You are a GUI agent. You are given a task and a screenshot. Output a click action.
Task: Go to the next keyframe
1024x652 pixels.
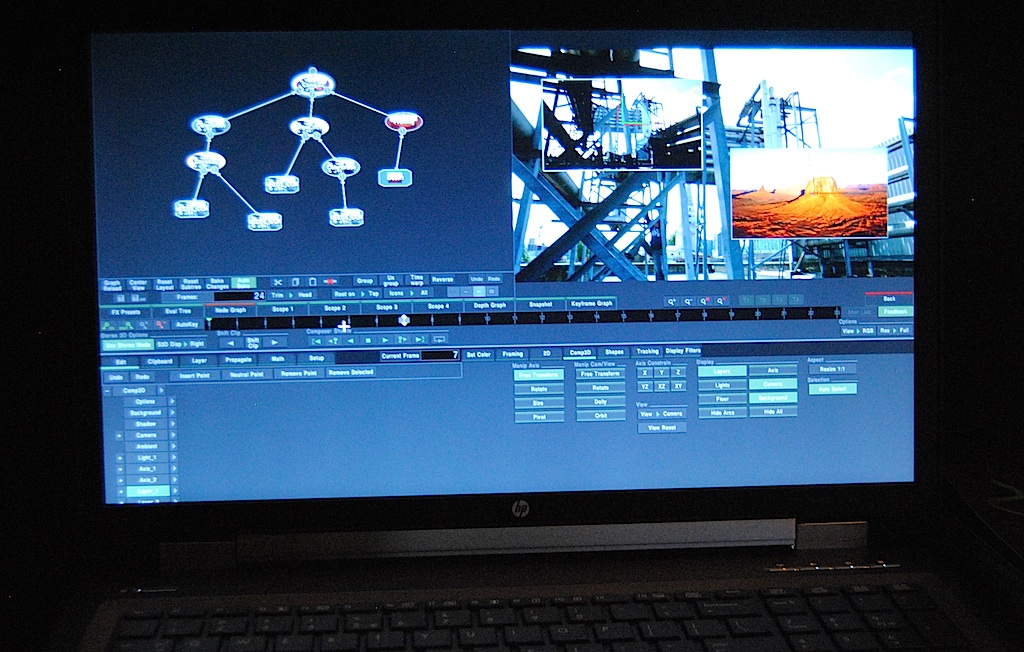[x=402, y=340]
